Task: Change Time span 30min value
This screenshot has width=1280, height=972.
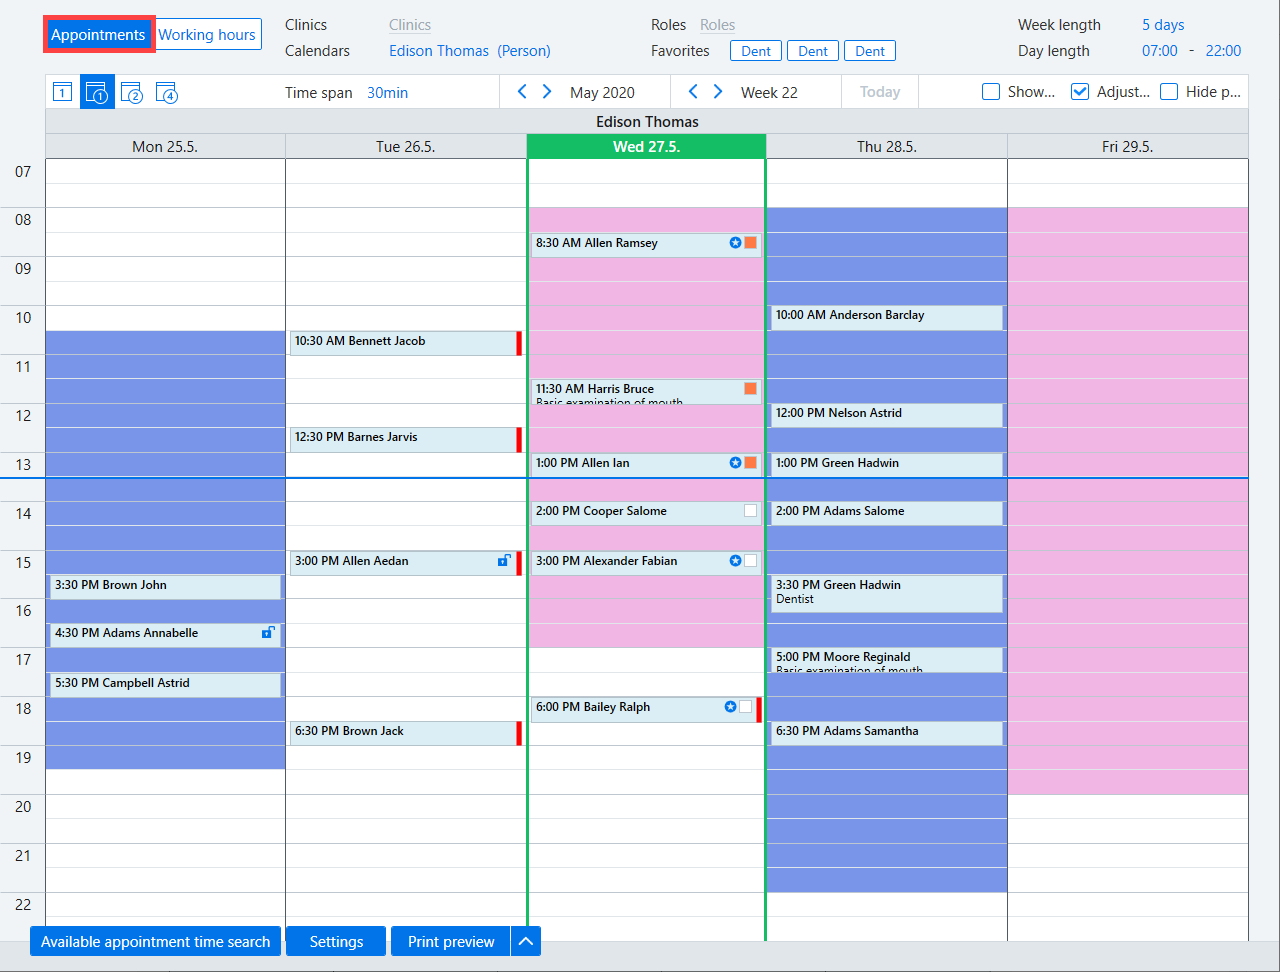Action: [x=387, y=92]
